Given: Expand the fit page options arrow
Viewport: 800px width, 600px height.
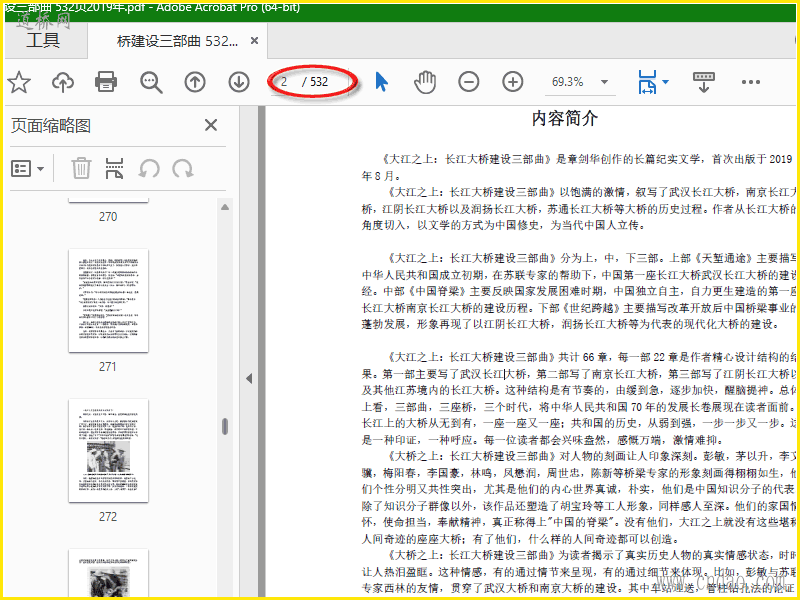Looking at the screenshot, I should pos(665,82).
